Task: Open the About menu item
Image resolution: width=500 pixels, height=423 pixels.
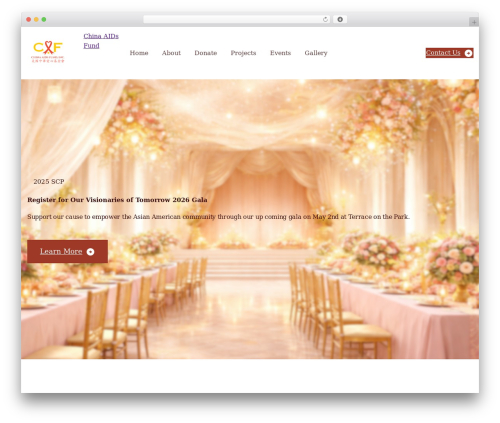Action: tap(171, 53)
